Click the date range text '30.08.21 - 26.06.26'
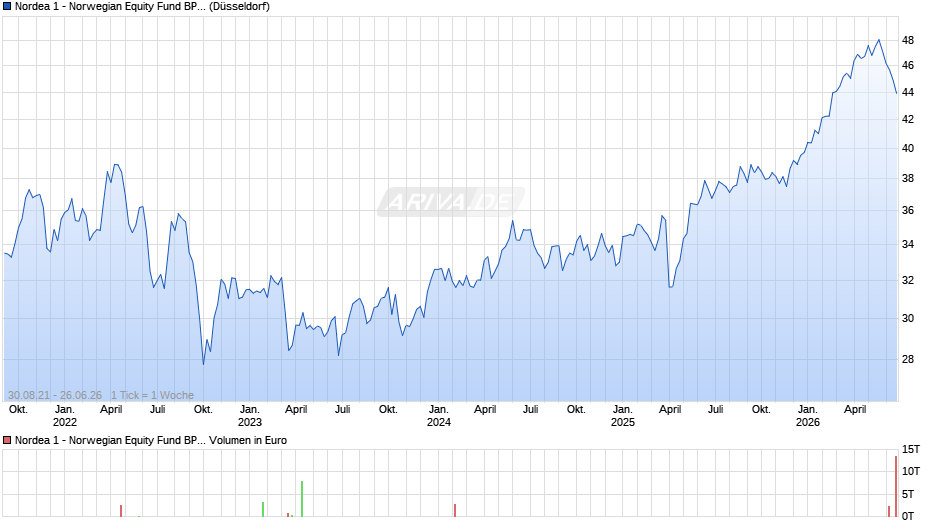Viewport: 940px width, 526px height. [x=55, y=395]
